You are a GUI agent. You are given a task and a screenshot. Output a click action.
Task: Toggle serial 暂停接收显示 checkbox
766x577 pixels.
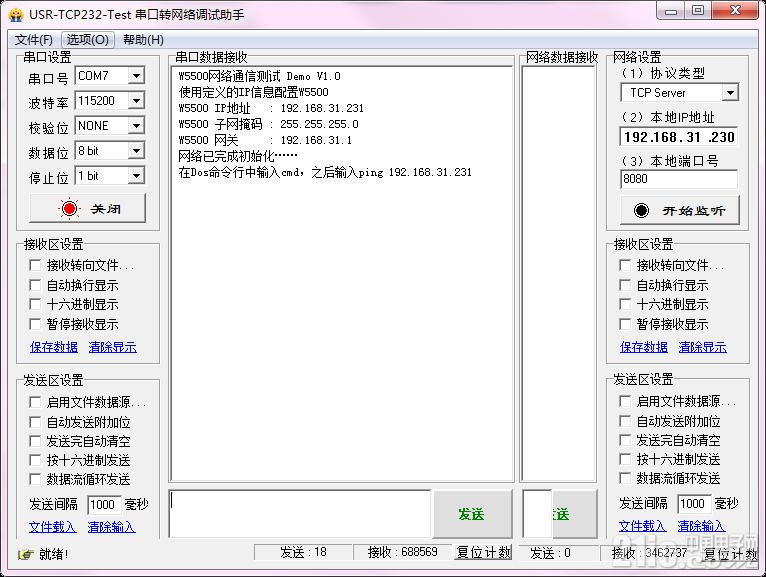(35, 324)
